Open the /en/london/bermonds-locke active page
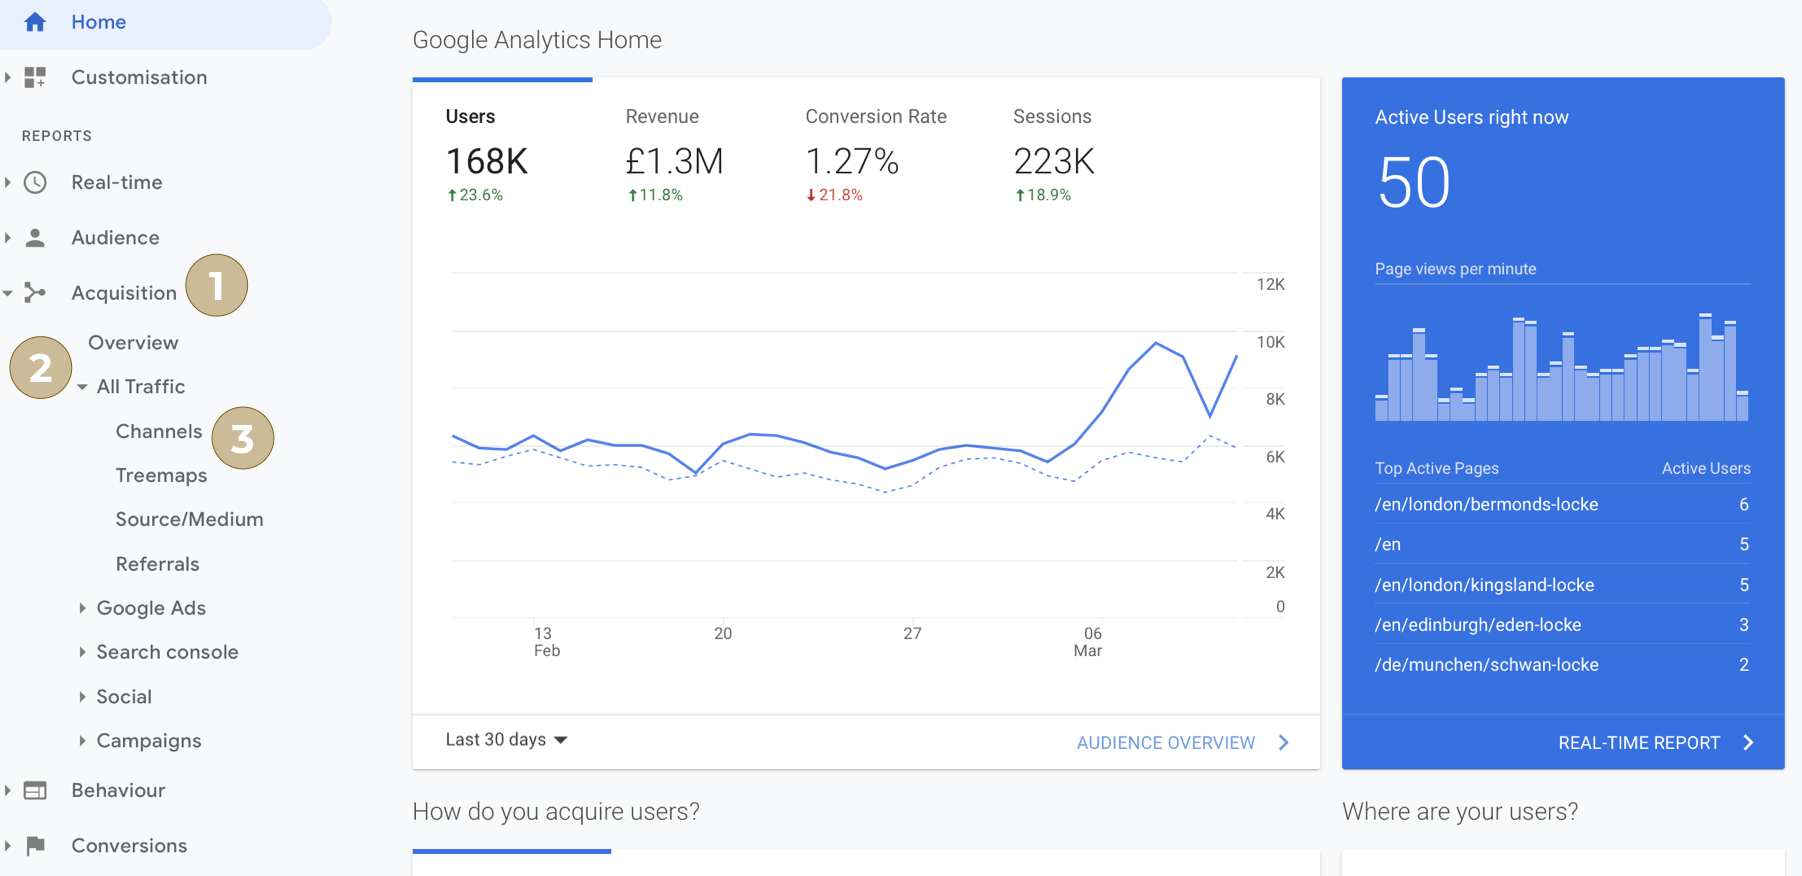Screen dimensions: 1802x876 1486,504
